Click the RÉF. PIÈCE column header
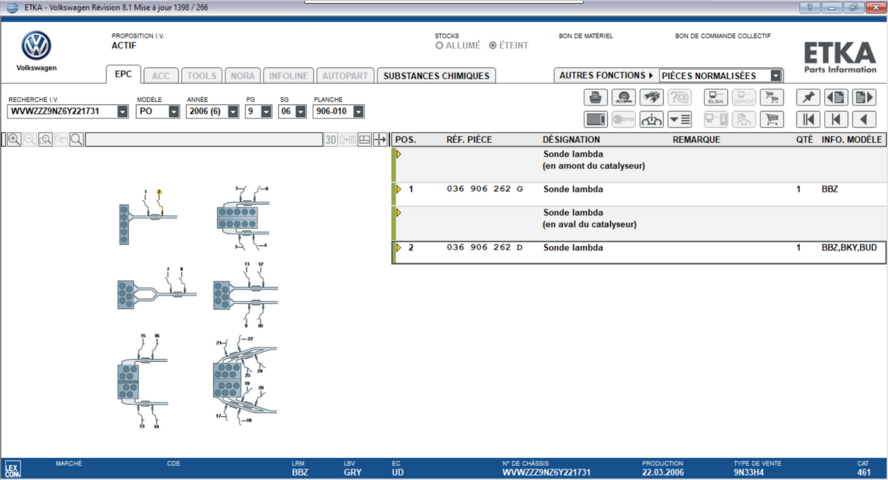The width and height of the screenshot is (888, 480). pyautogui.click(x=469, y=139)
